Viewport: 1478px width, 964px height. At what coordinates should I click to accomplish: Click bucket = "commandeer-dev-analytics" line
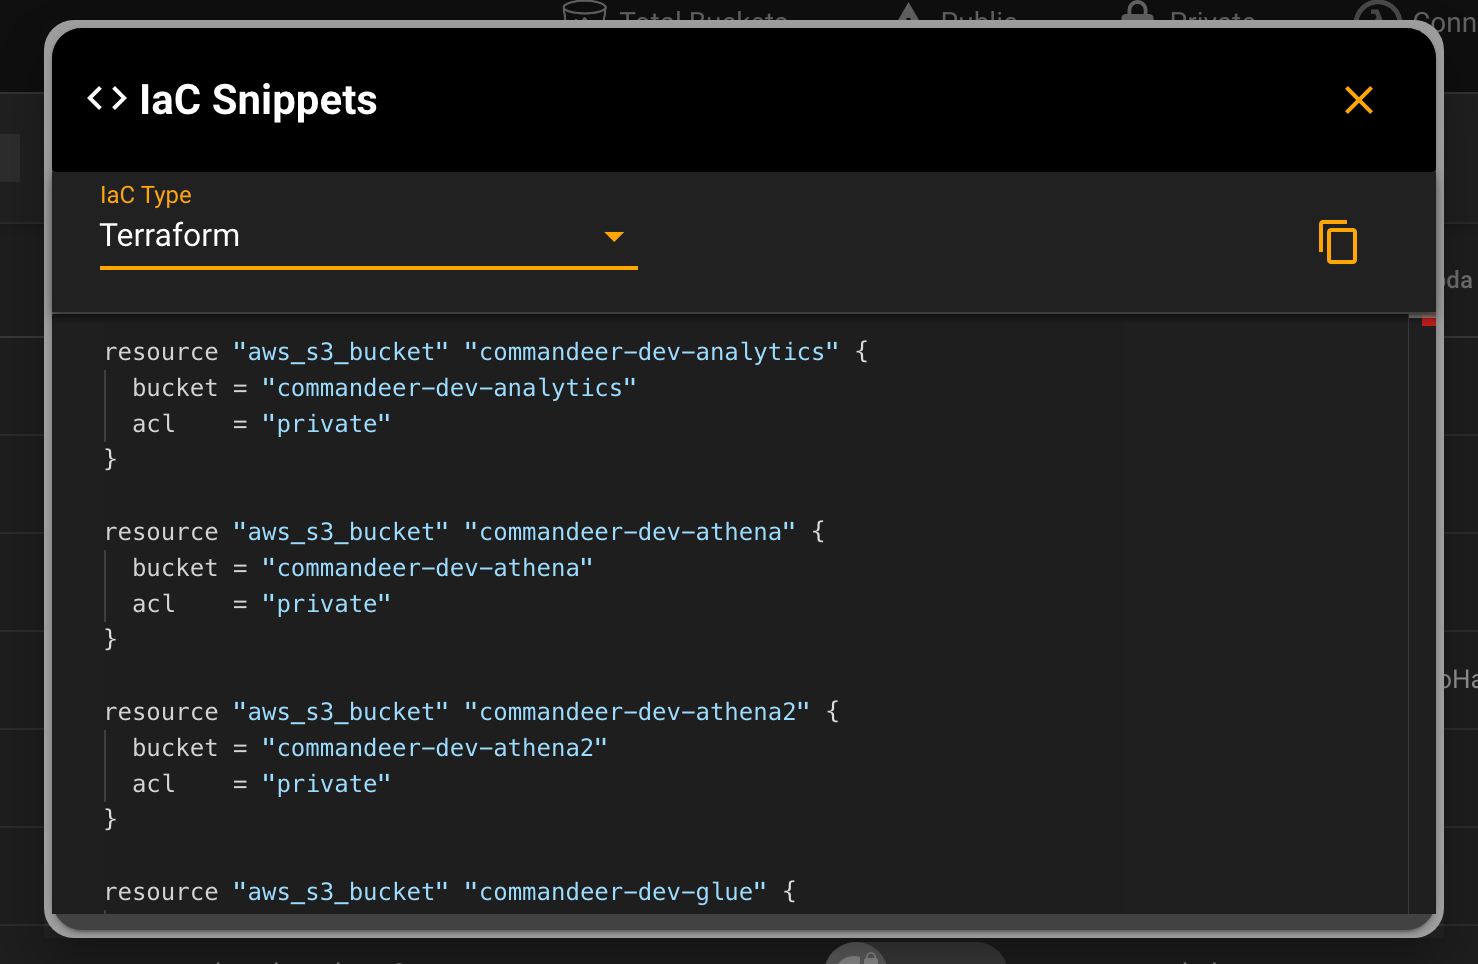[384, 388]
